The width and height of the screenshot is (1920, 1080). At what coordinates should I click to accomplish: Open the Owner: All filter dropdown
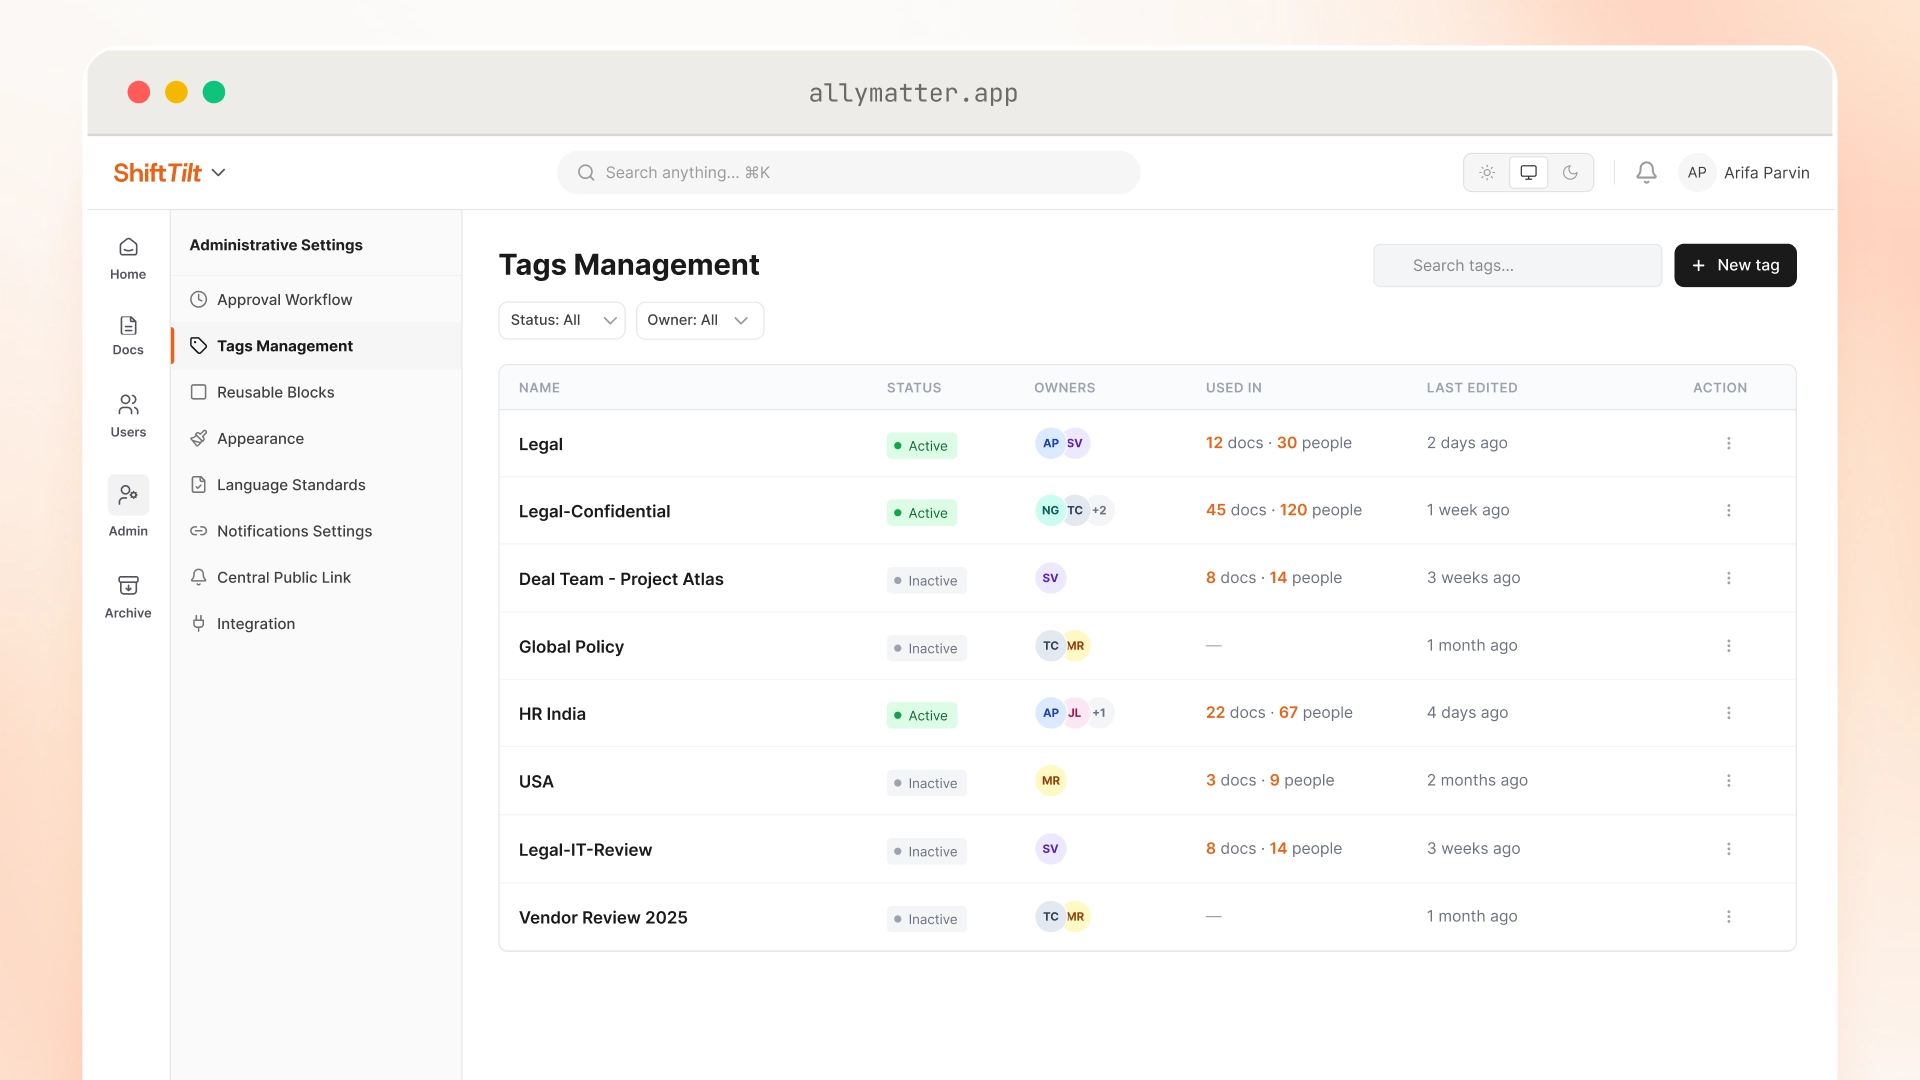(x=700, y=320)
